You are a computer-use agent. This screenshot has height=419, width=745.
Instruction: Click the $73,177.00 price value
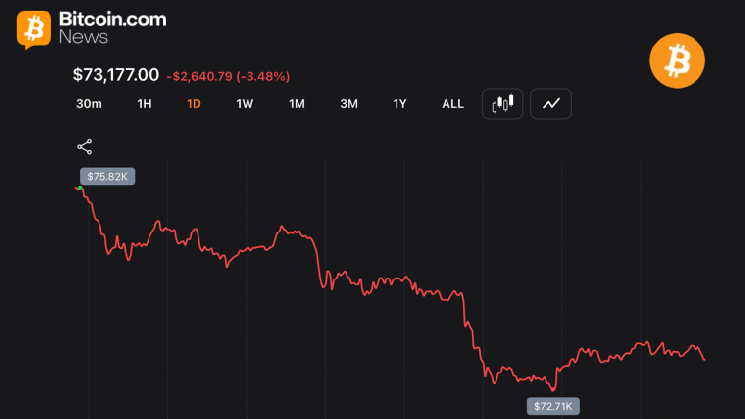click(x=115, y=75)
